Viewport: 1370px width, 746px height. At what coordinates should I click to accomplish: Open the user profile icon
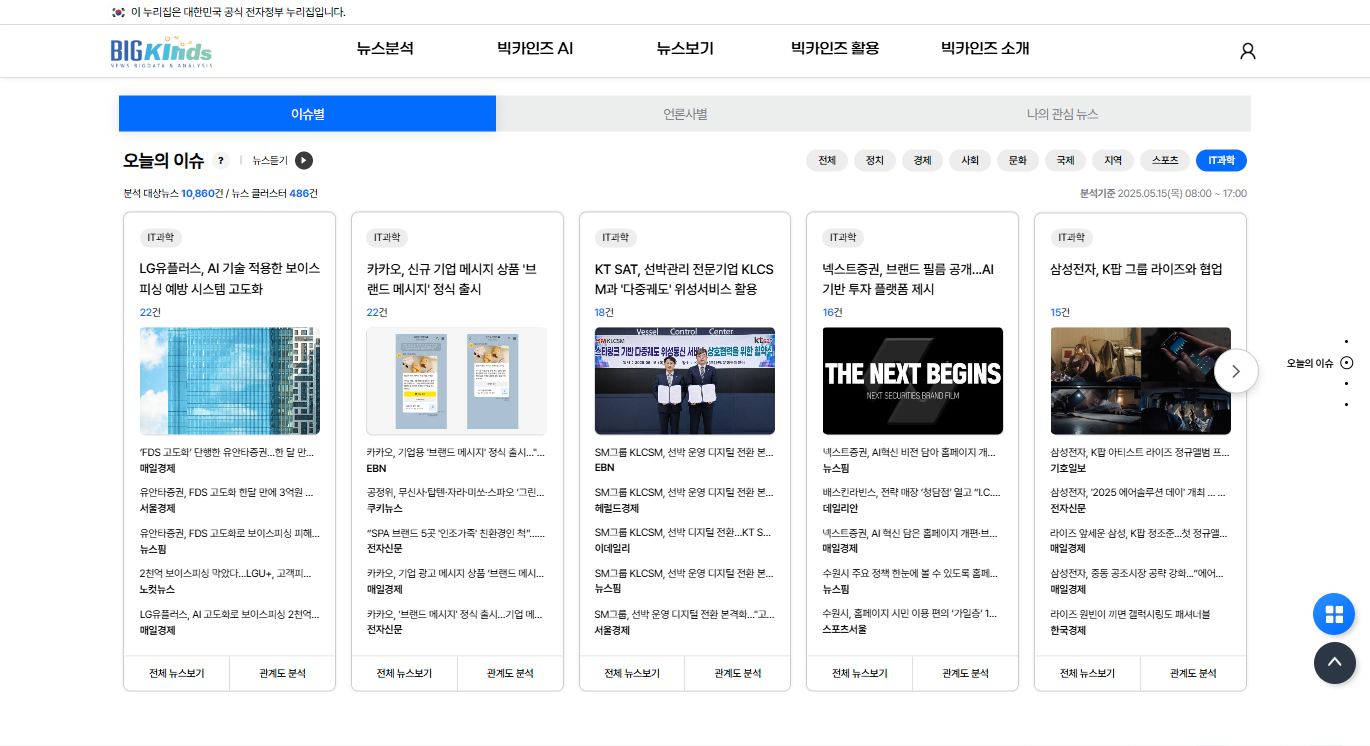(x=1247, y=51)
